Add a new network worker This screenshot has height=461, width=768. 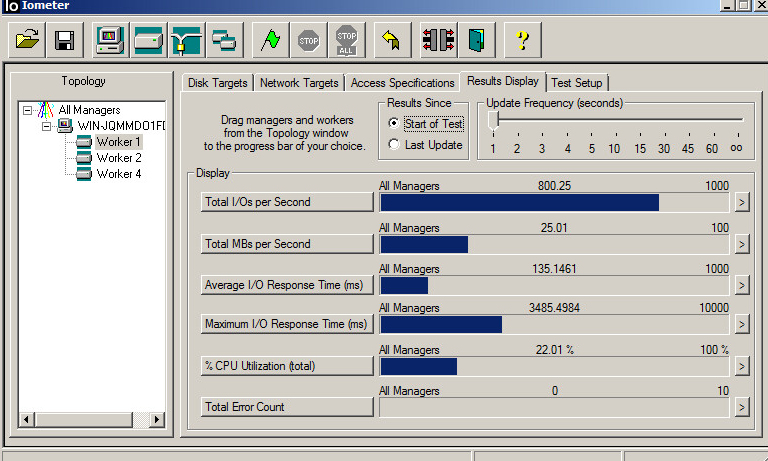186,40
